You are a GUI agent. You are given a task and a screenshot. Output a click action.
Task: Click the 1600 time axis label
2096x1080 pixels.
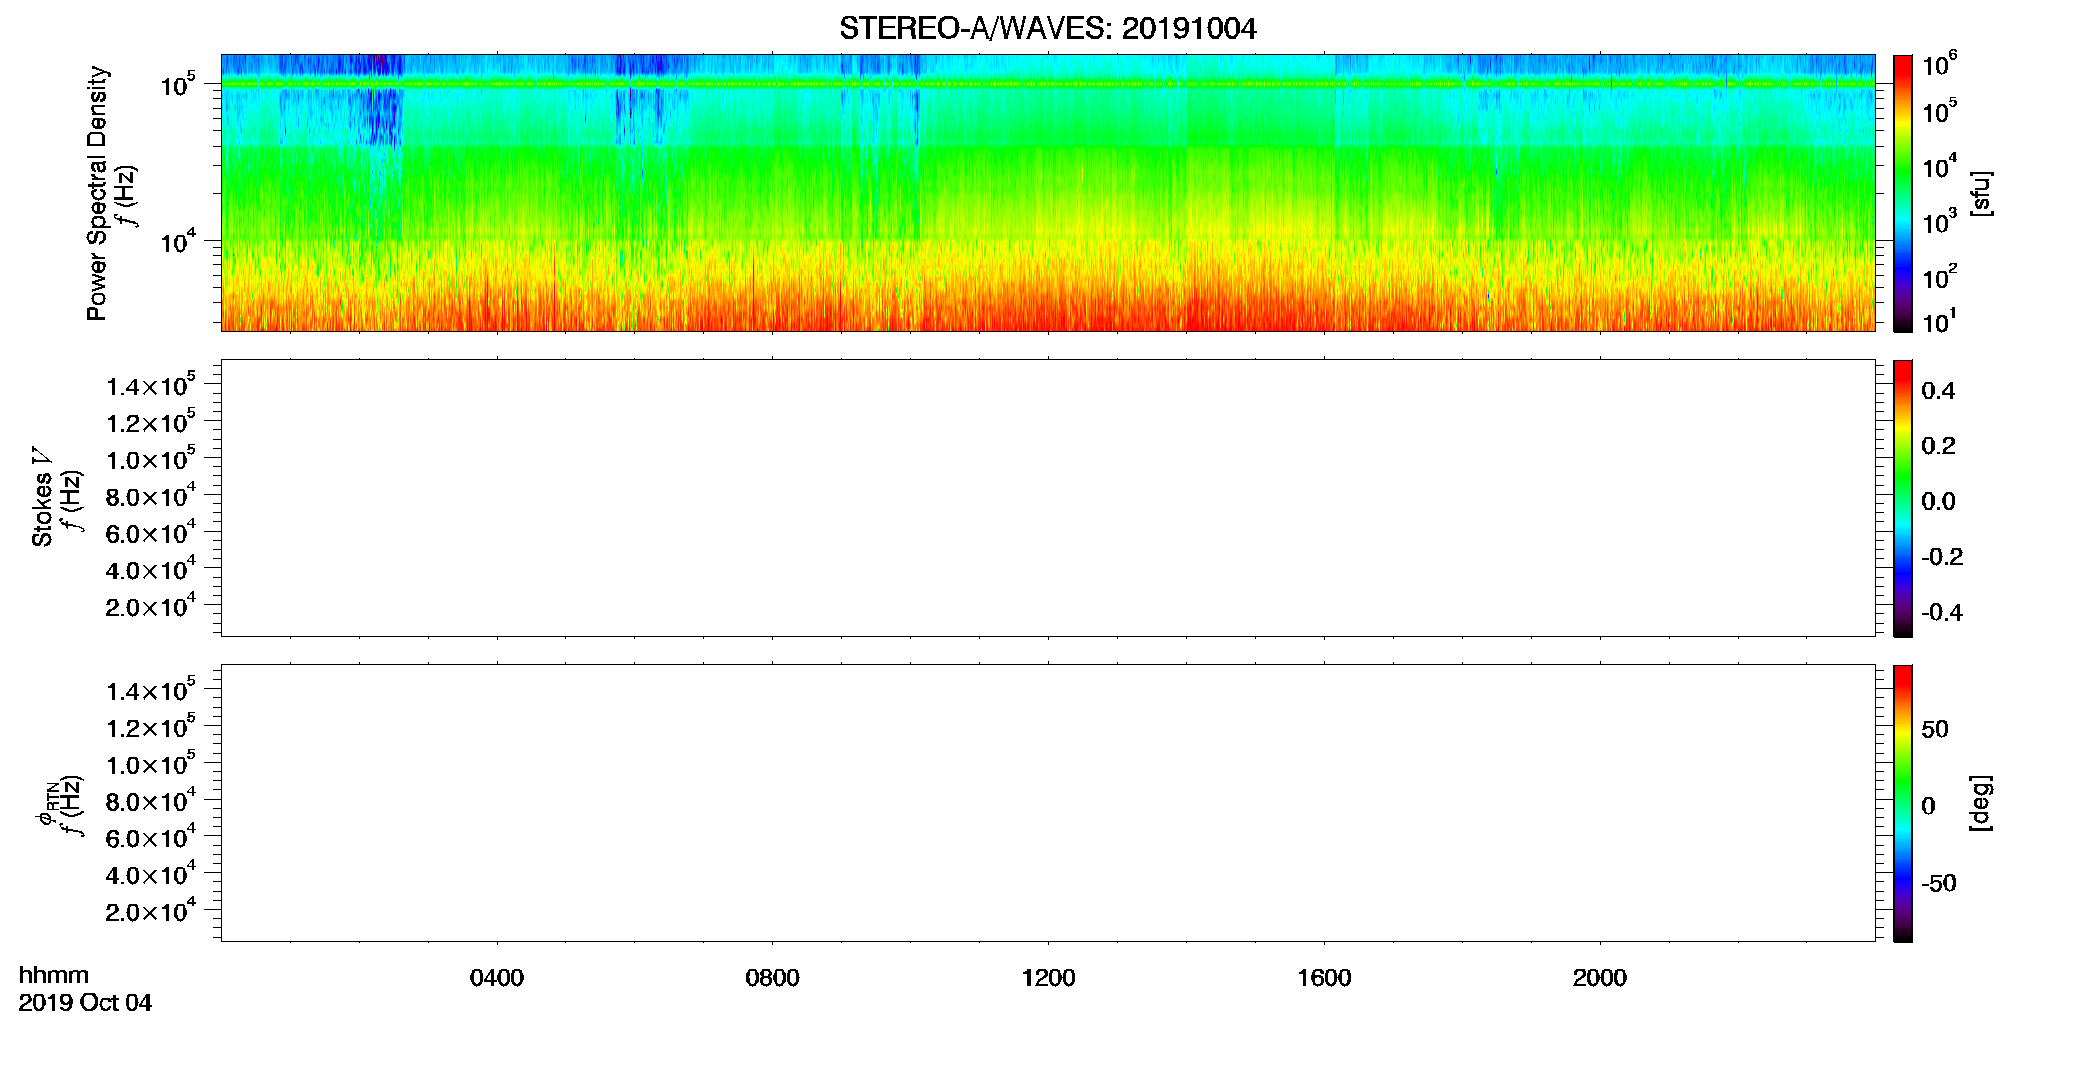1324,978
